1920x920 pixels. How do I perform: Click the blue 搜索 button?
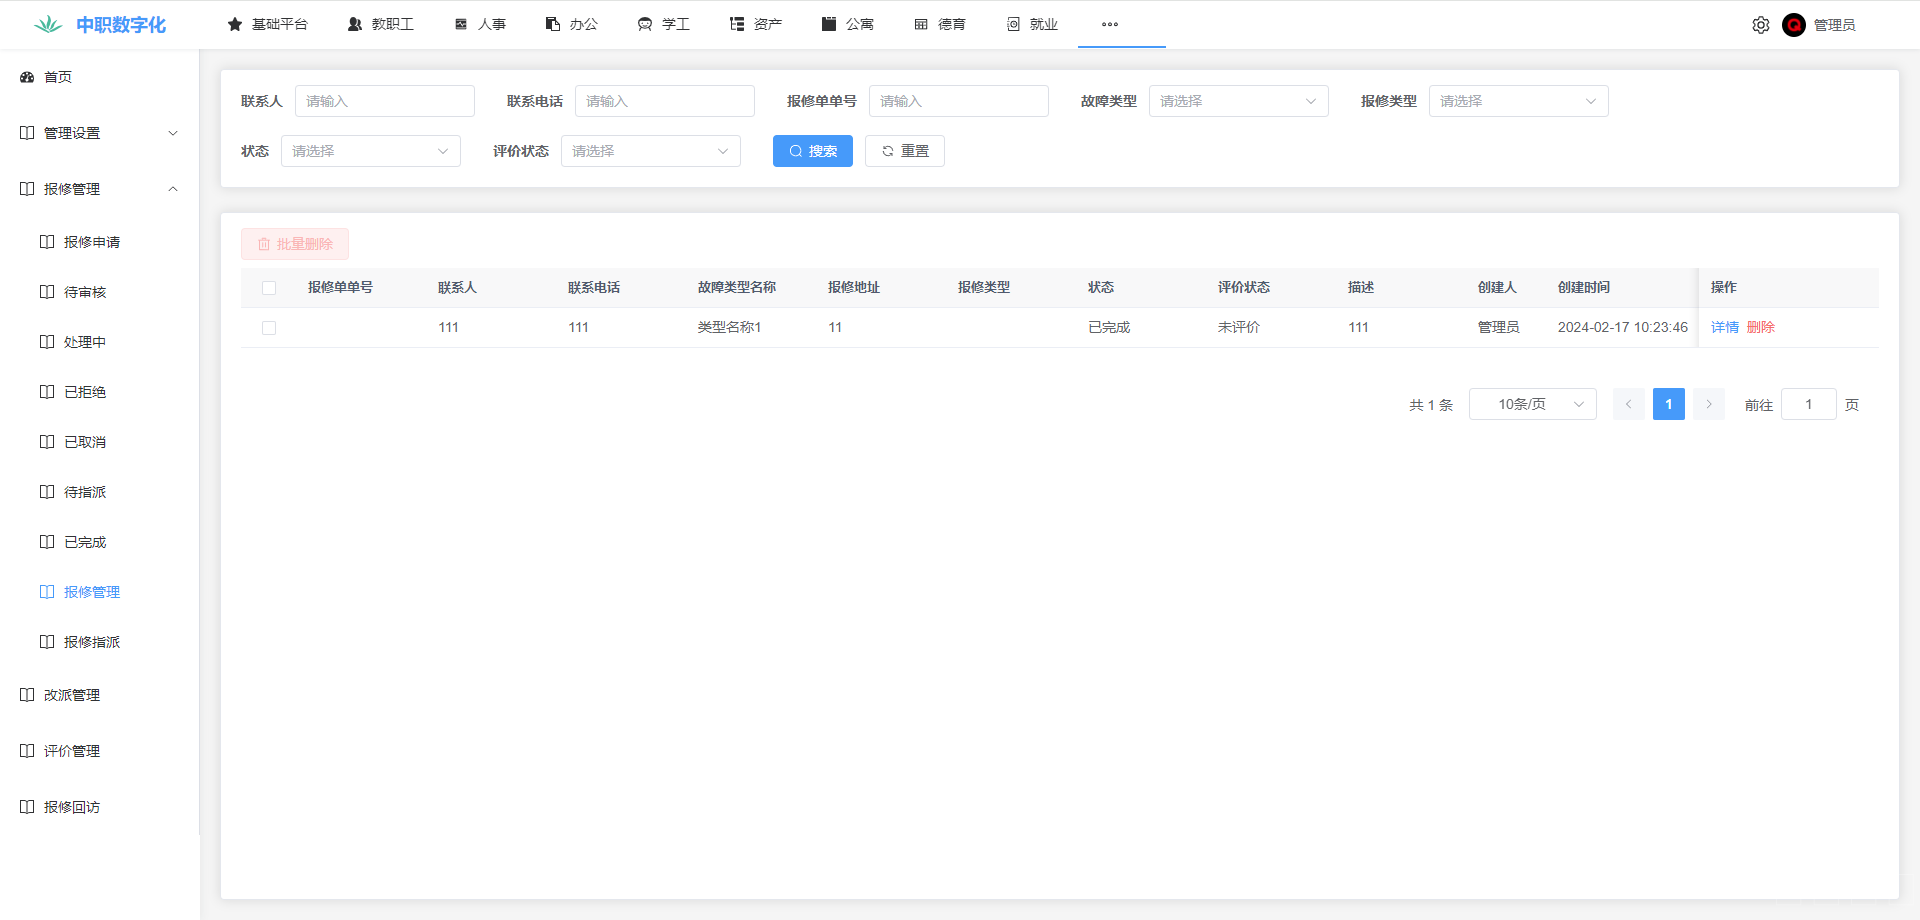(812, 151)
